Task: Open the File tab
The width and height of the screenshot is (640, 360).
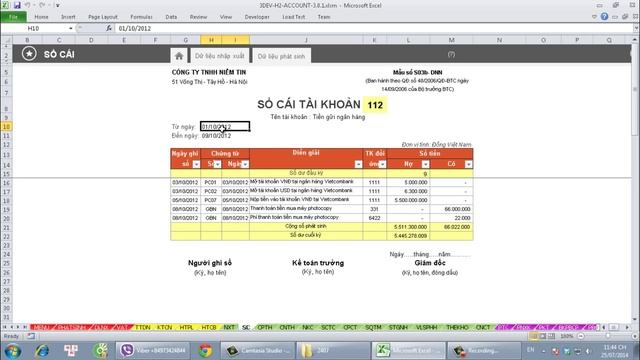Action: click(x=13, y=17)
